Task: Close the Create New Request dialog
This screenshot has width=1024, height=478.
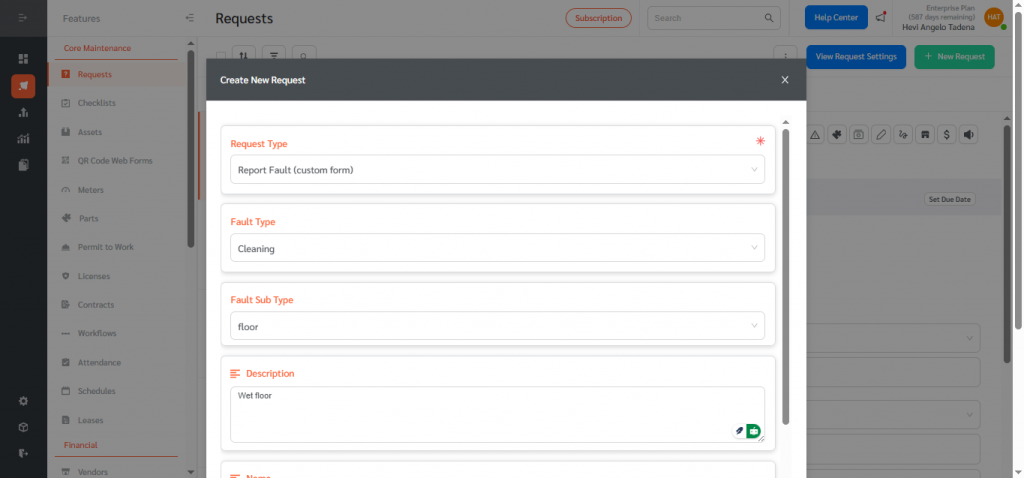Action: coord(785,80)
